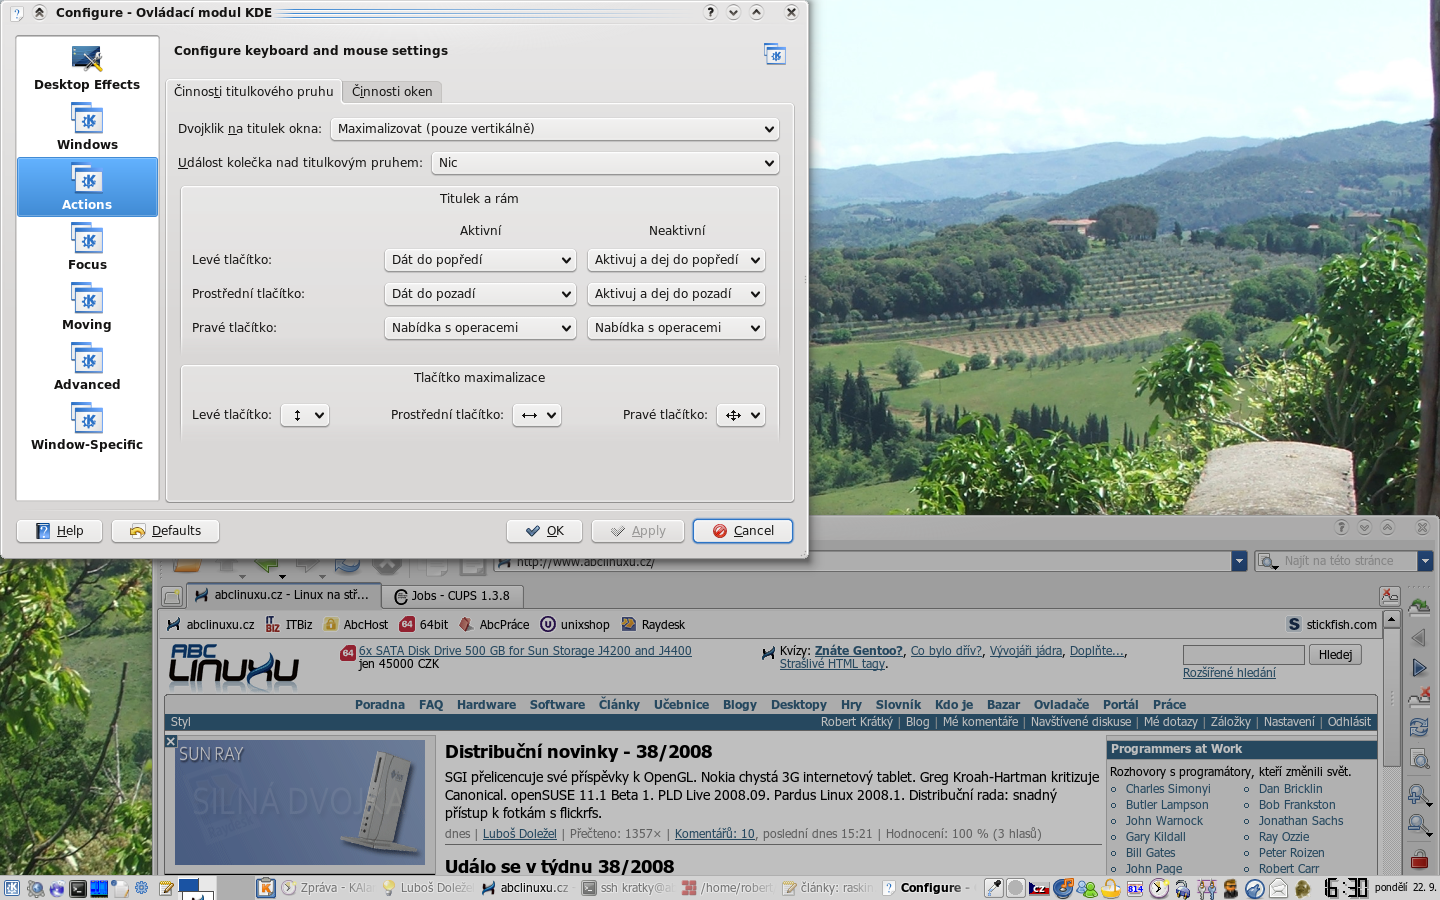Click the find-in-page magnifier document icon
Image resolution: width=1440 pixels, height=900 pixels.
(1419, 759)
